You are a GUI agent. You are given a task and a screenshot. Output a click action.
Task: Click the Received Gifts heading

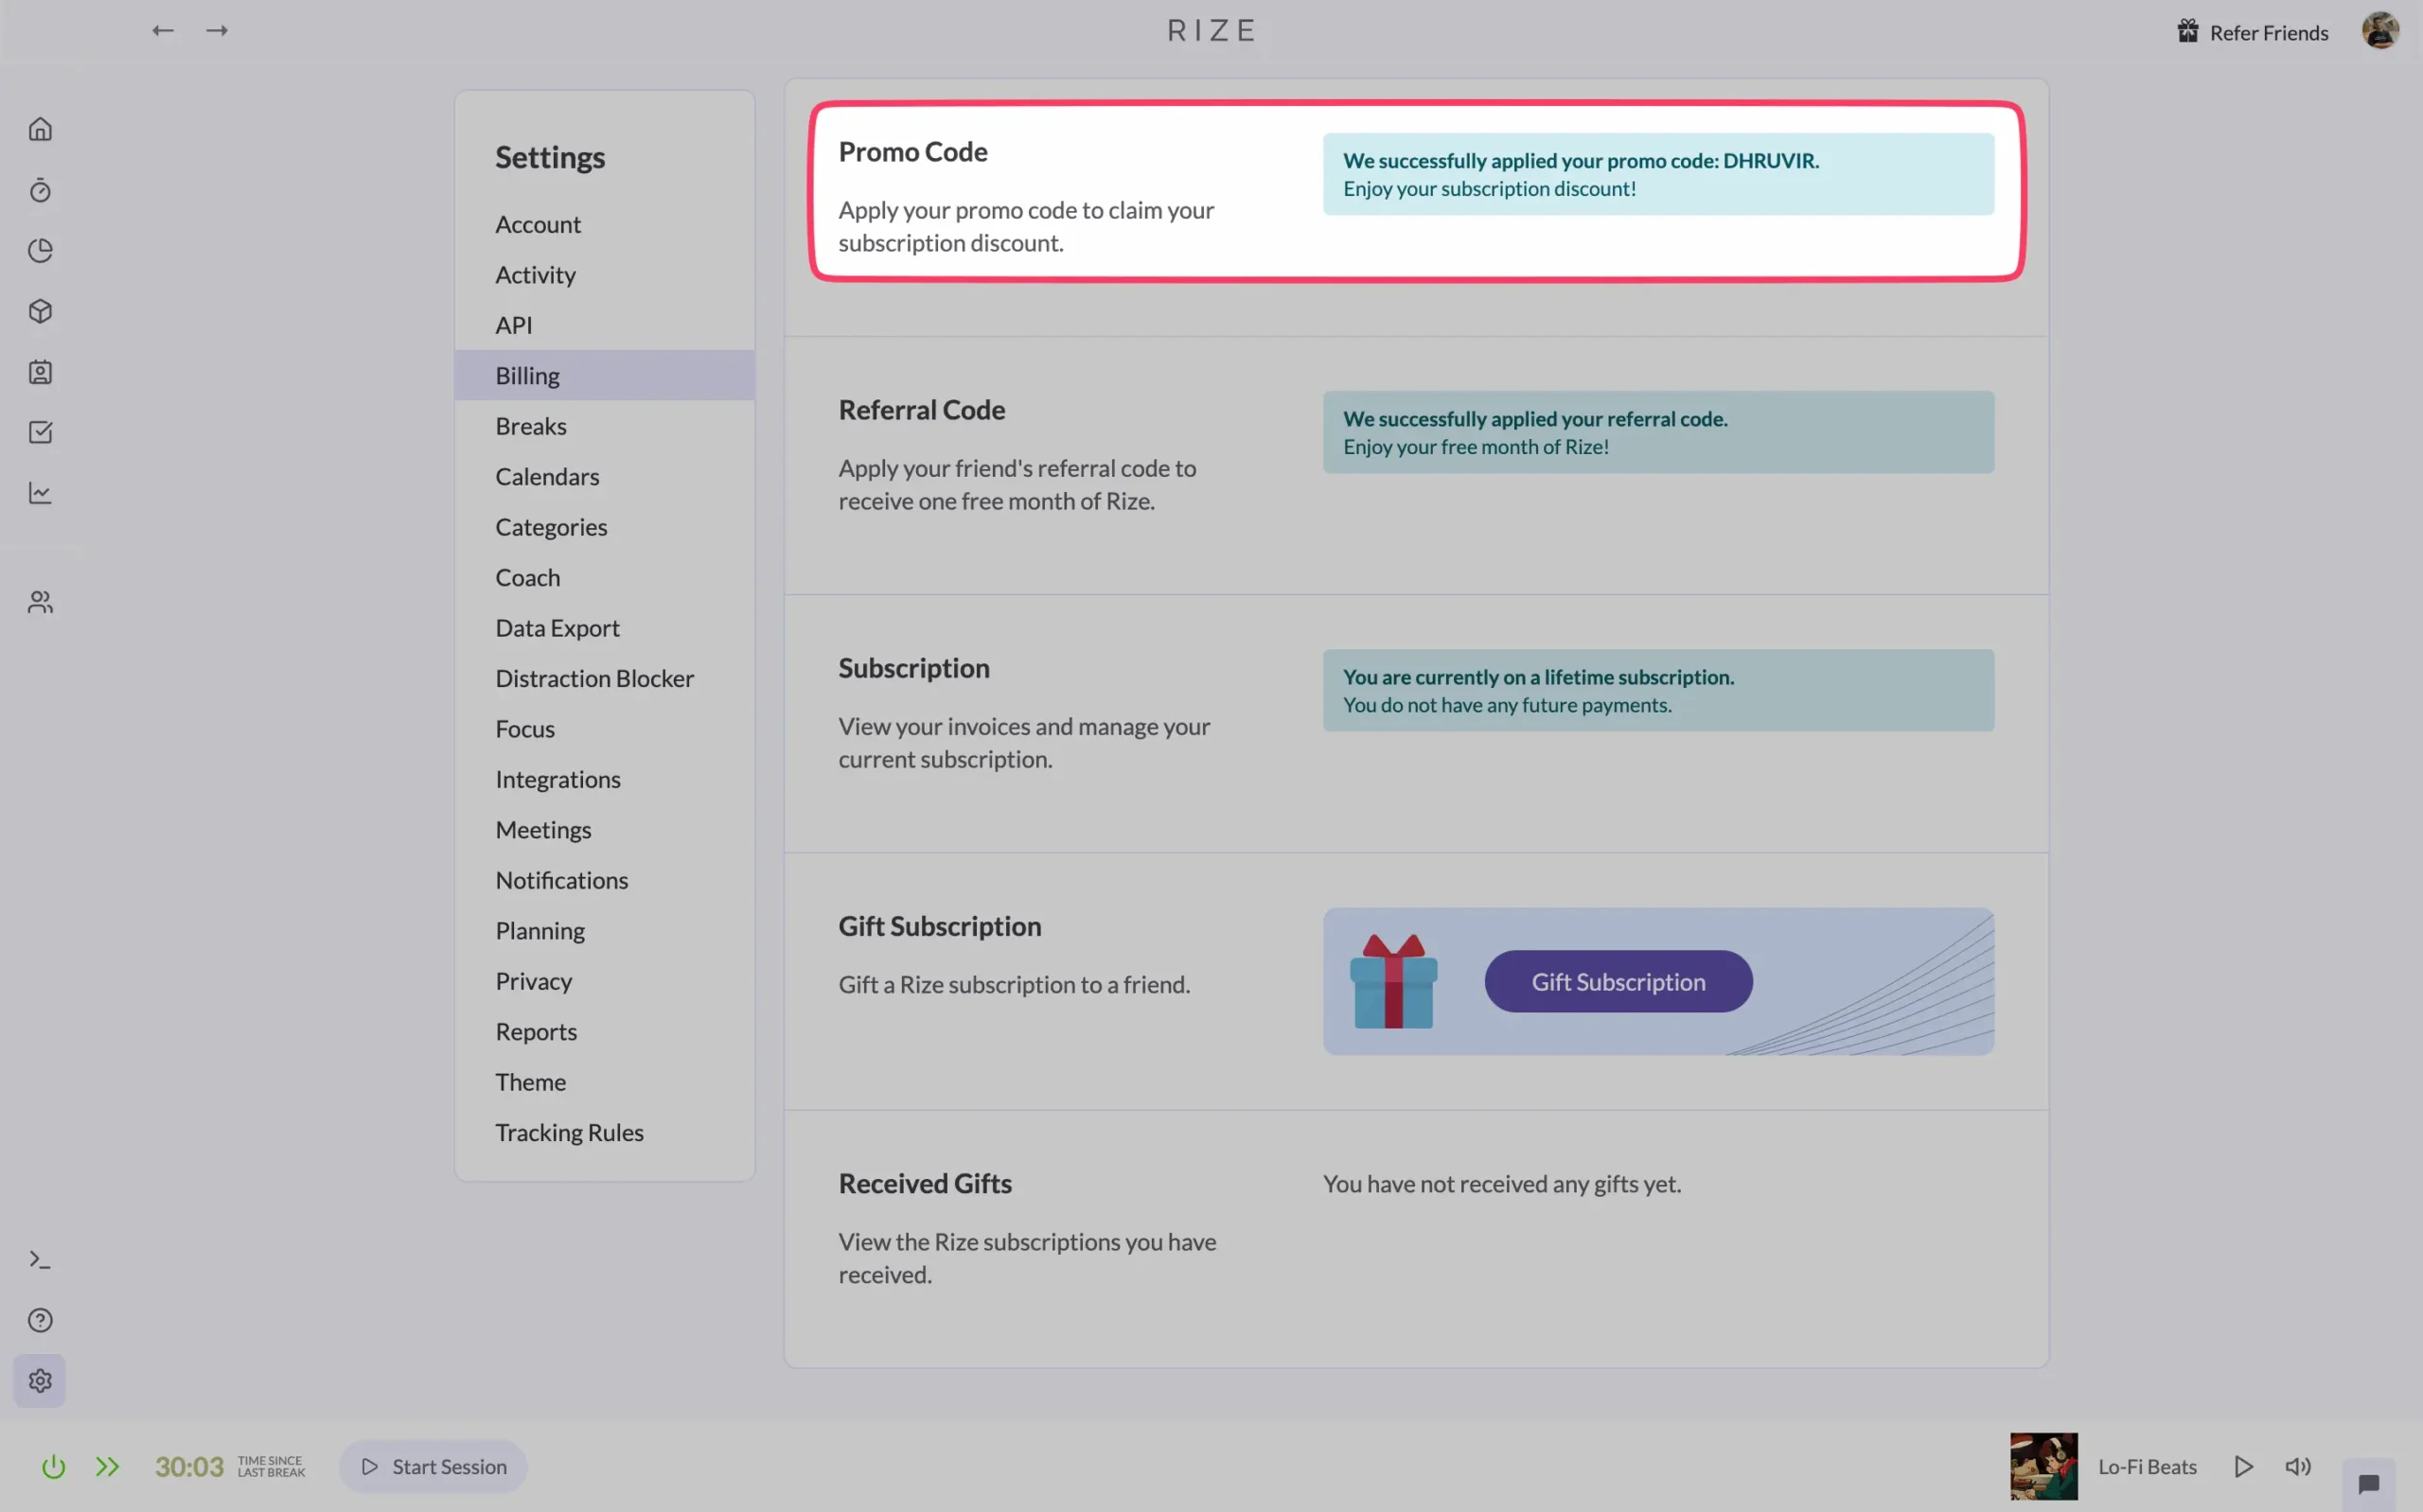924,1183
